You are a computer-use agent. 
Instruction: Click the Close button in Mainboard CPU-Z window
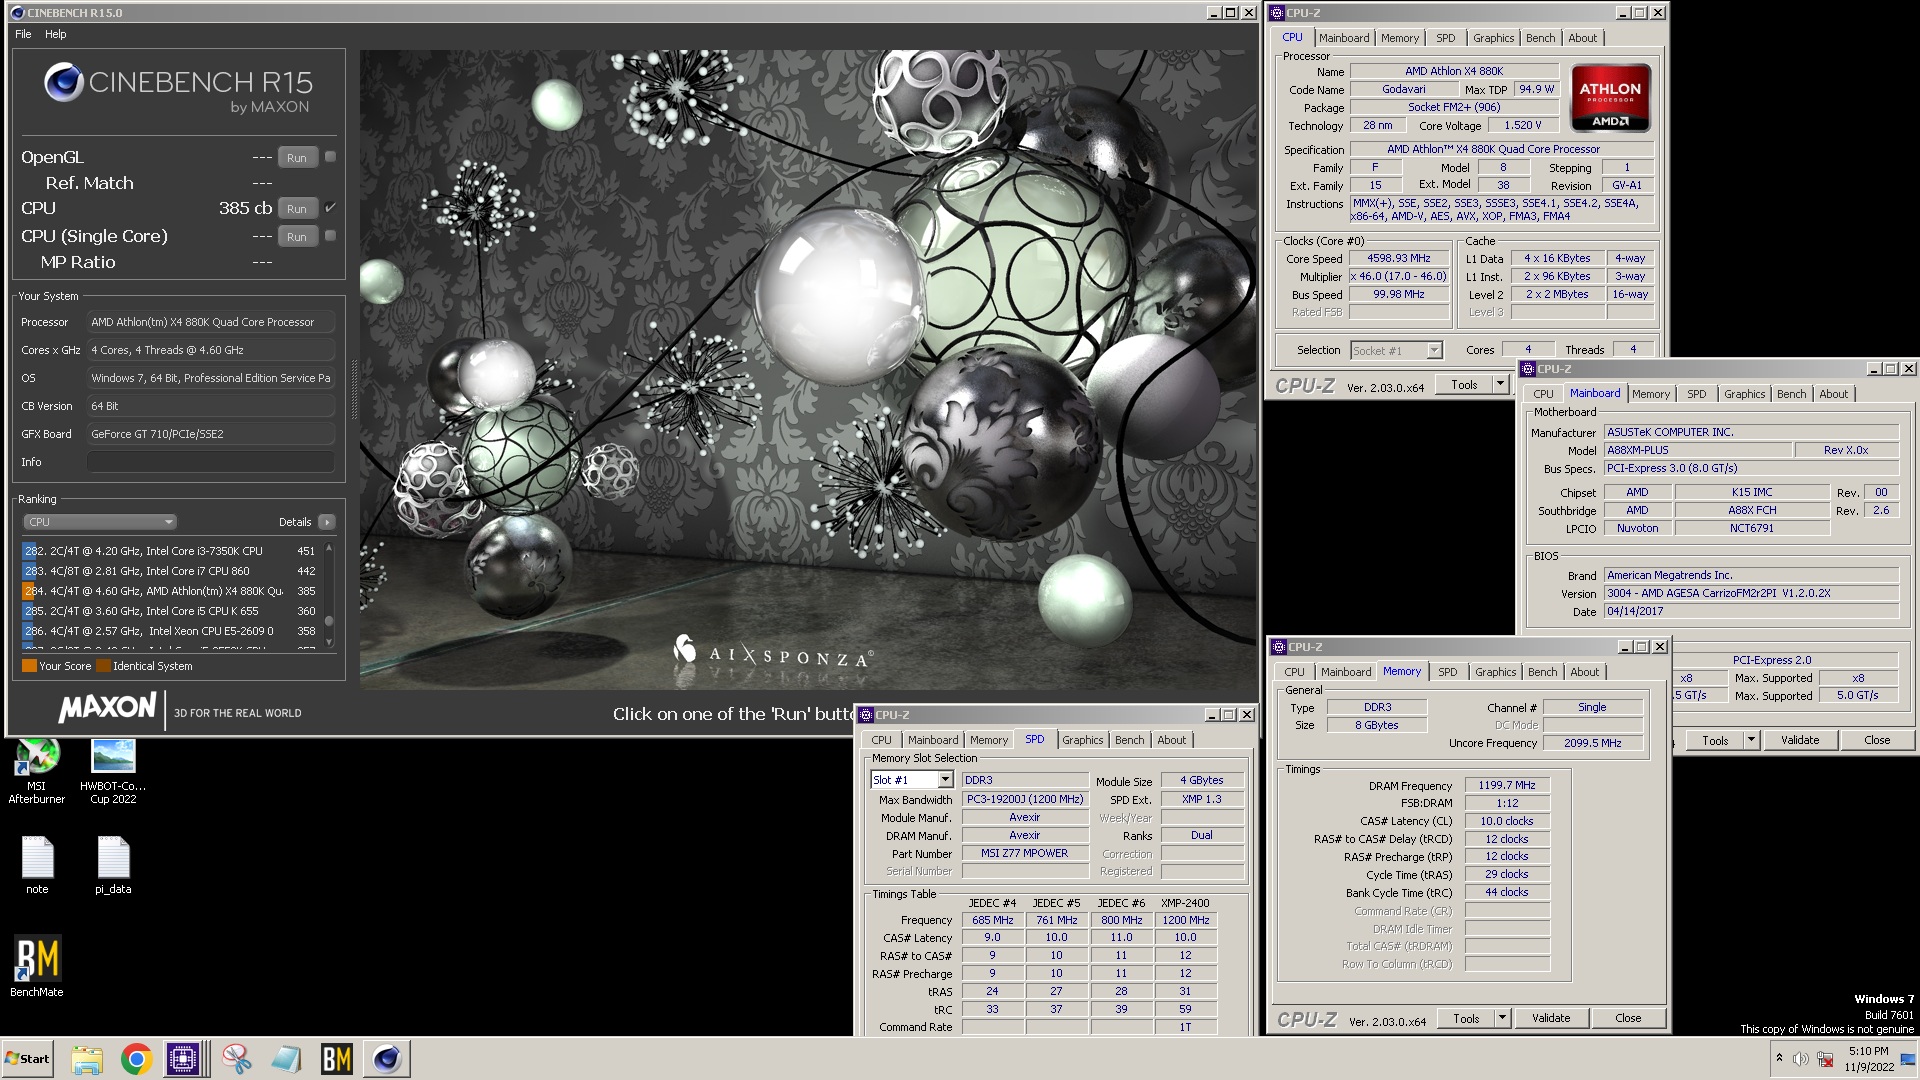1877,740
